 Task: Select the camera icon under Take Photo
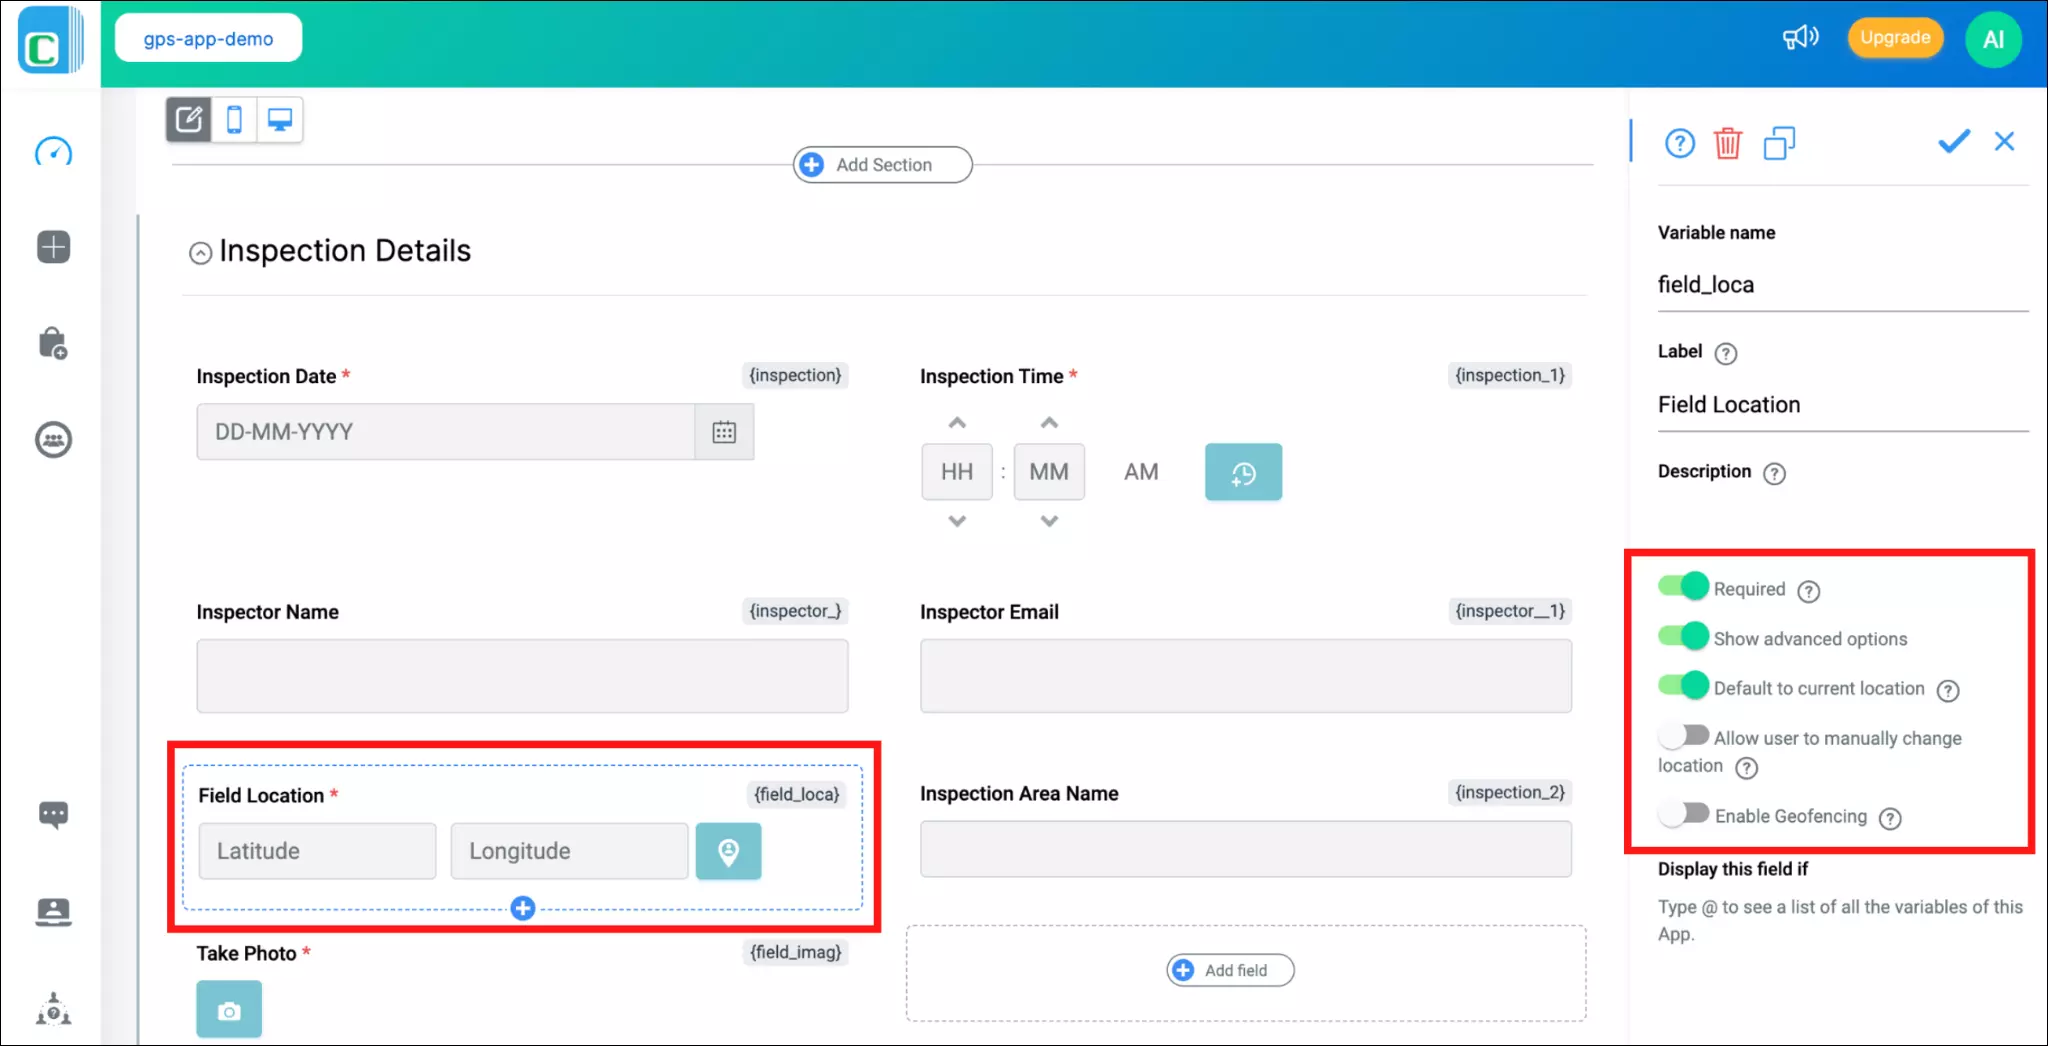229,1009
